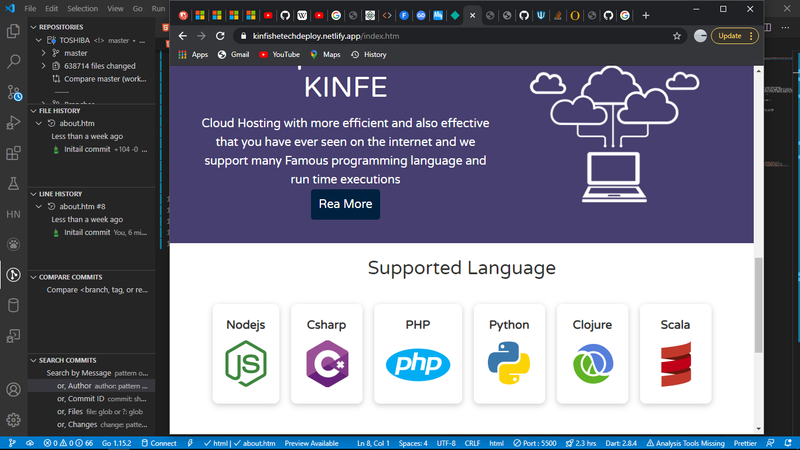Click the notifications bell in status bar
Screen dimensions: 800x450
789,443
